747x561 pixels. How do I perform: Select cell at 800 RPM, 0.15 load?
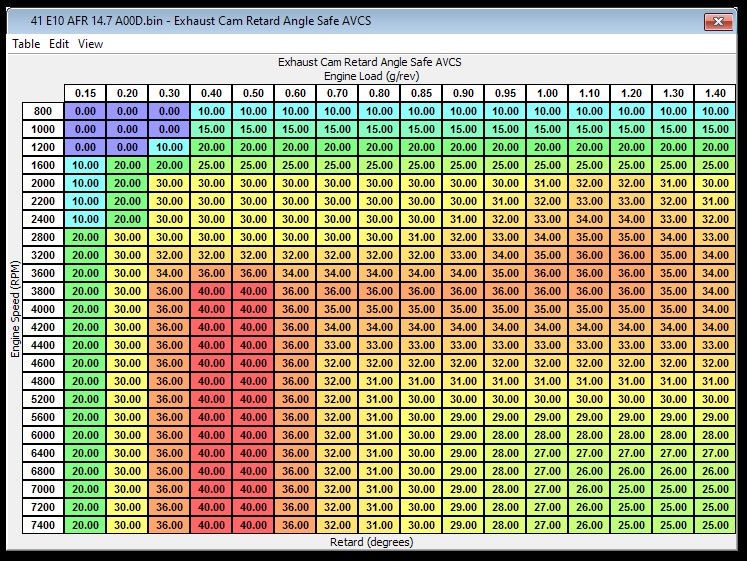click(x=85, y=111)
